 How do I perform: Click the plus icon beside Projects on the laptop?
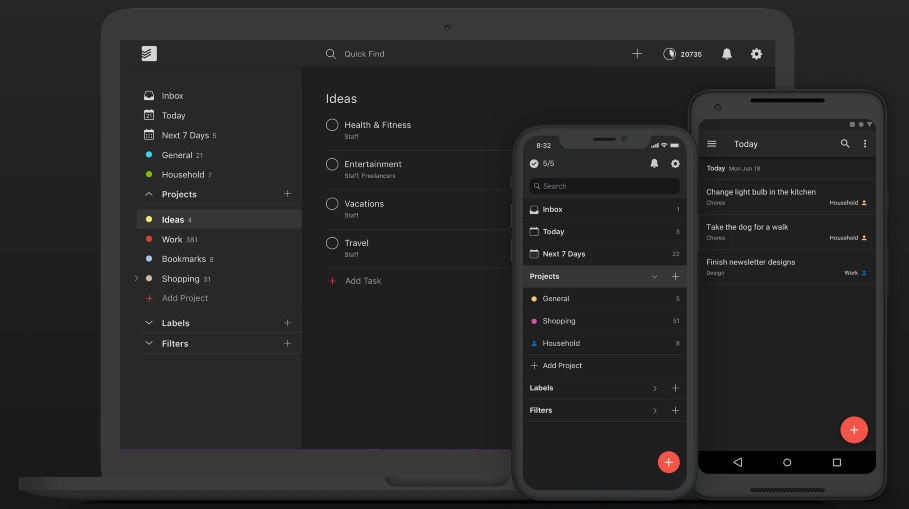287,194
